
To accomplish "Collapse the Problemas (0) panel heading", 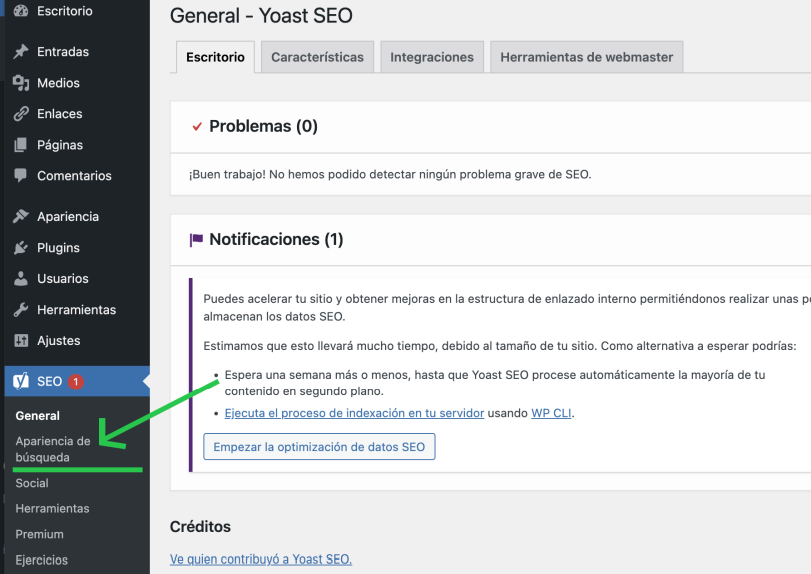I will [263, 126].
